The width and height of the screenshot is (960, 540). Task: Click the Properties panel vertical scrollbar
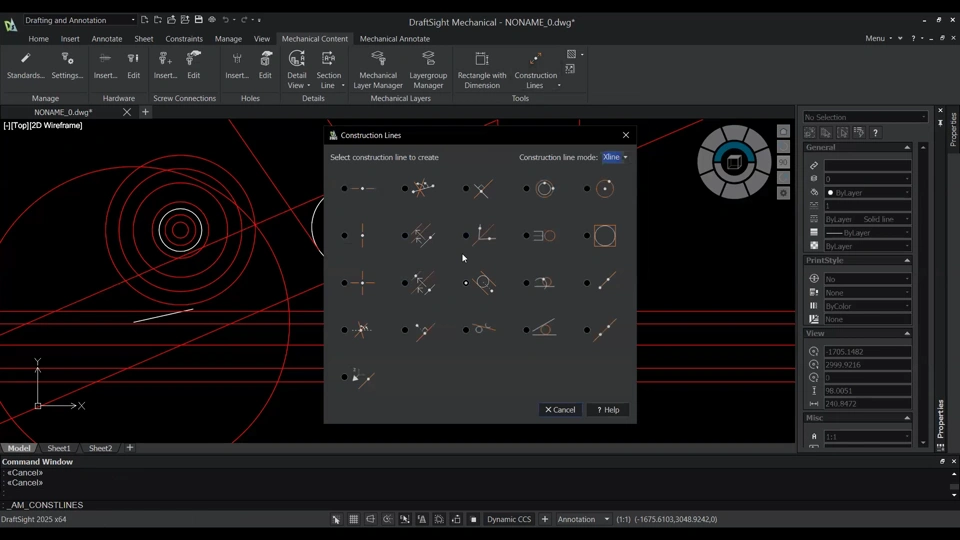[x=923, y=294]
